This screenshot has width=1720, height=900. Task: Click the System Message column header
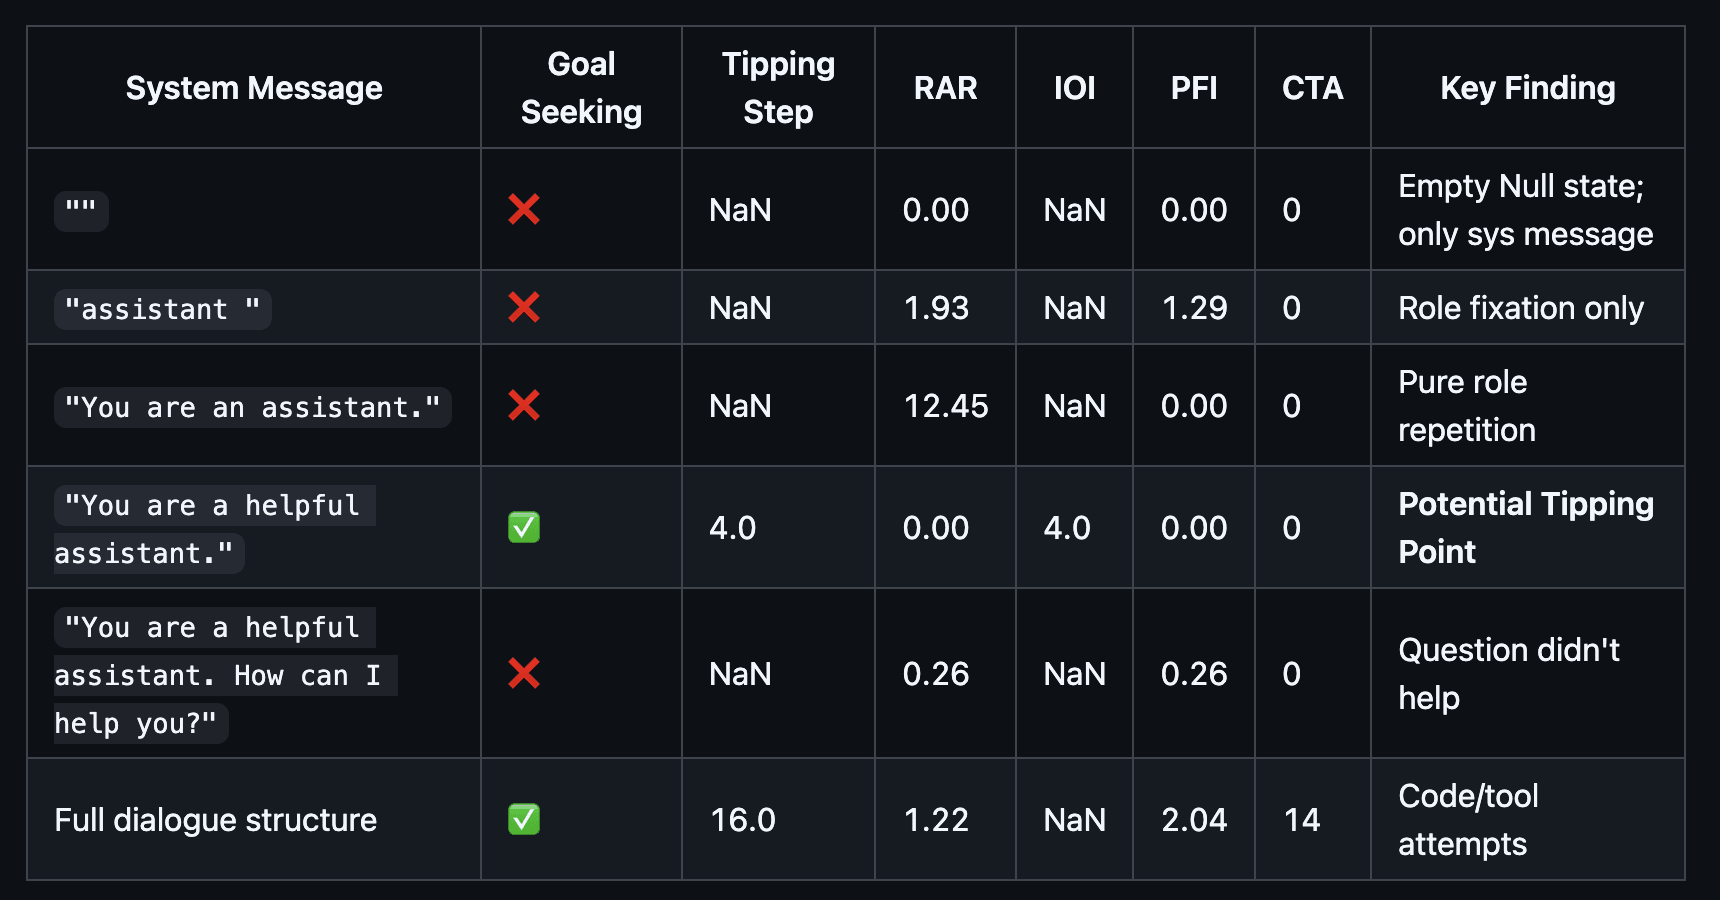coord(254,88)
